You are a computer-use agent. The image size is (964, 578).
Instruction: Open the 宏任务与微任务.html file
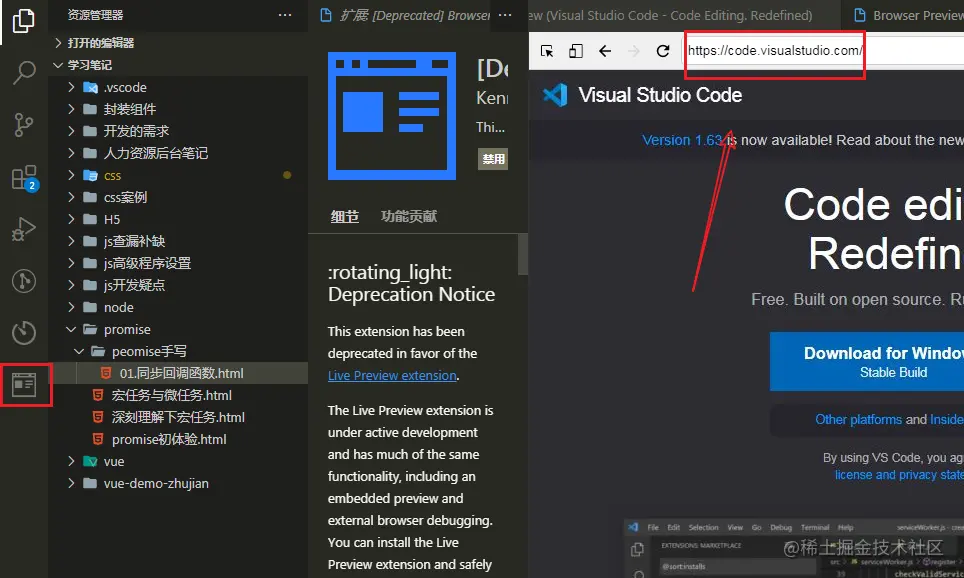tap(171, 395)
